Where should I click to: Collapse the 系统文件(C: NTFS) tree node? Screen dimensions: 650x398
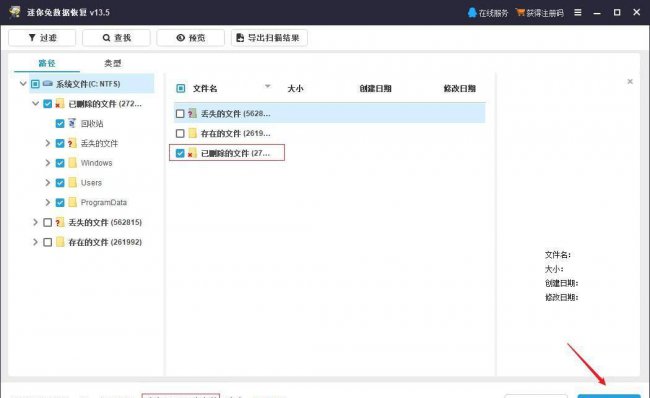click(x=23, y=84)
